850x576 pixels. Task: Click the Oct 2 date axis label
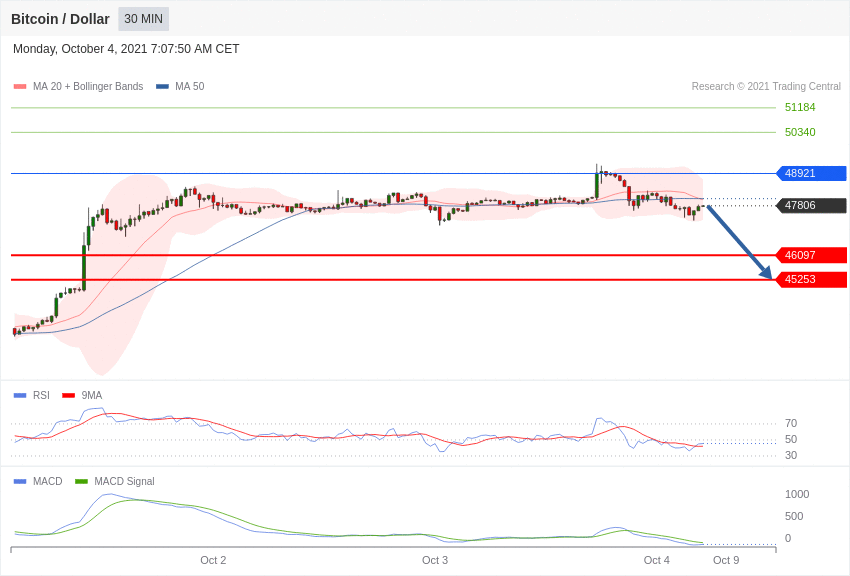[213, 560]
